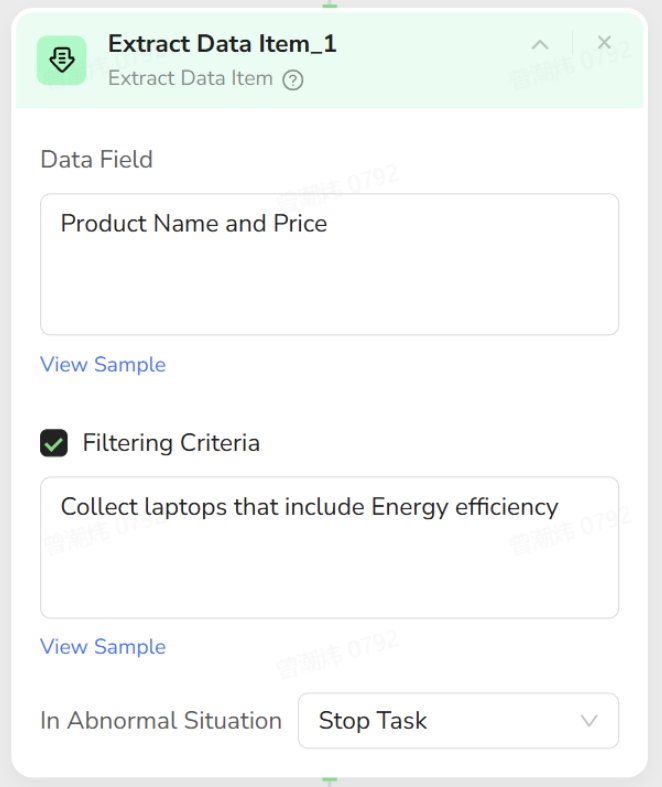The width and height of the screenshot is (662, 787).
Task: Click the bottom green connector node
Action: click(330, 781)
